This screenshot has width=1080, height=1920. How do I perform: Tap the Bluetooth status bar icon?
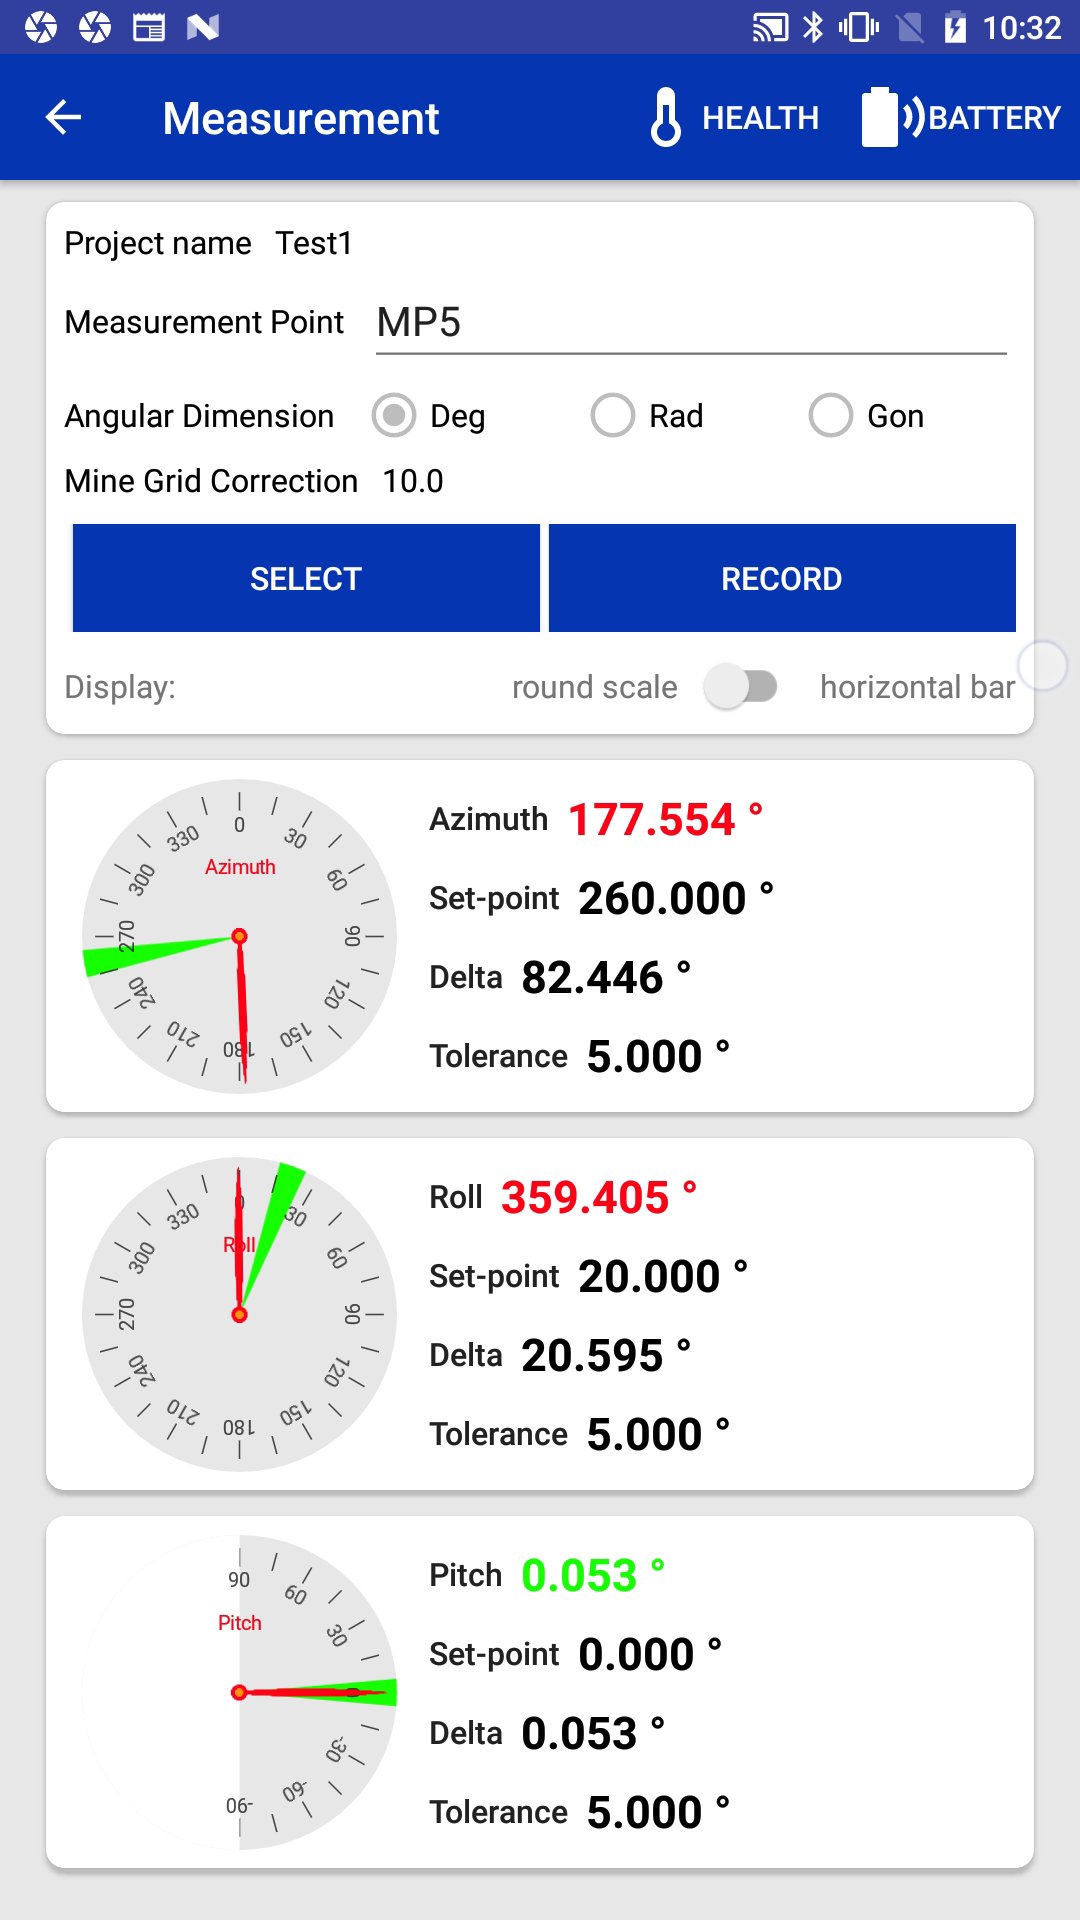click(813, 27)
